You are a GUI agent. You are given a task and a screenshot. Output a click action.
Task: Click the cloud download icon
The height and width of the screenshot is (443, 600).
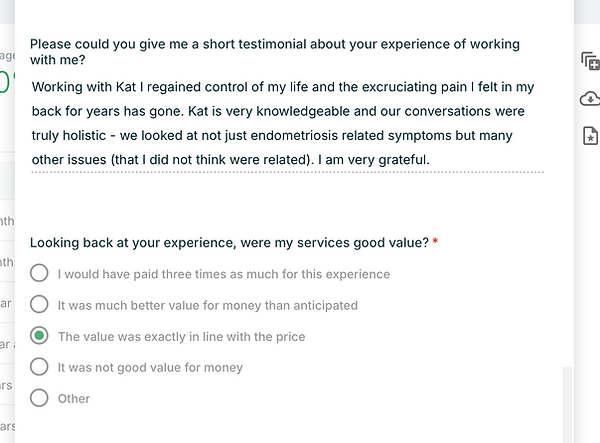coord(590,98)
